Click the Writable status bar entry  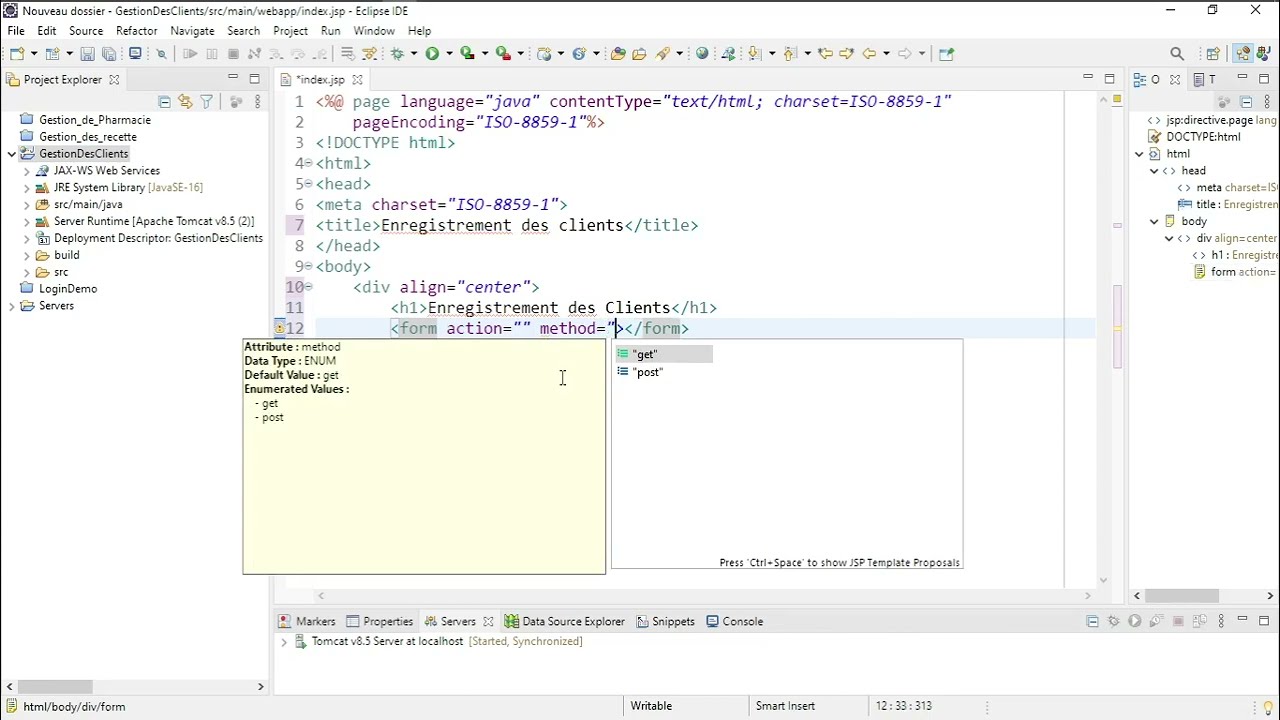coord(651,706)
